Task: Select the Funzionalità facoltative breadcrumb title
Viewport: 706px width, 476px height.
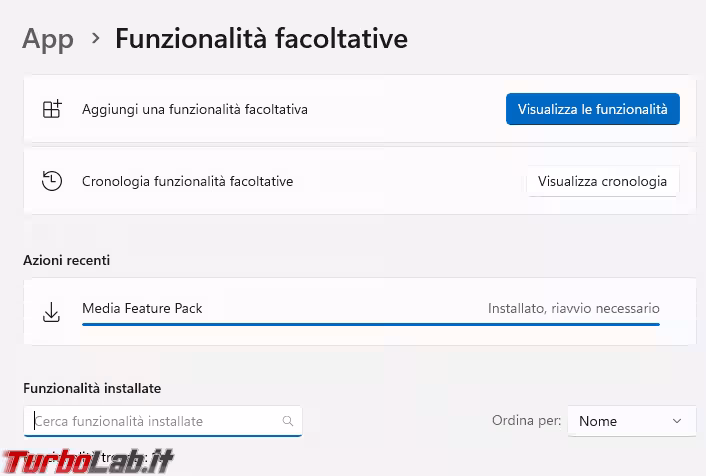Action: 261,39
